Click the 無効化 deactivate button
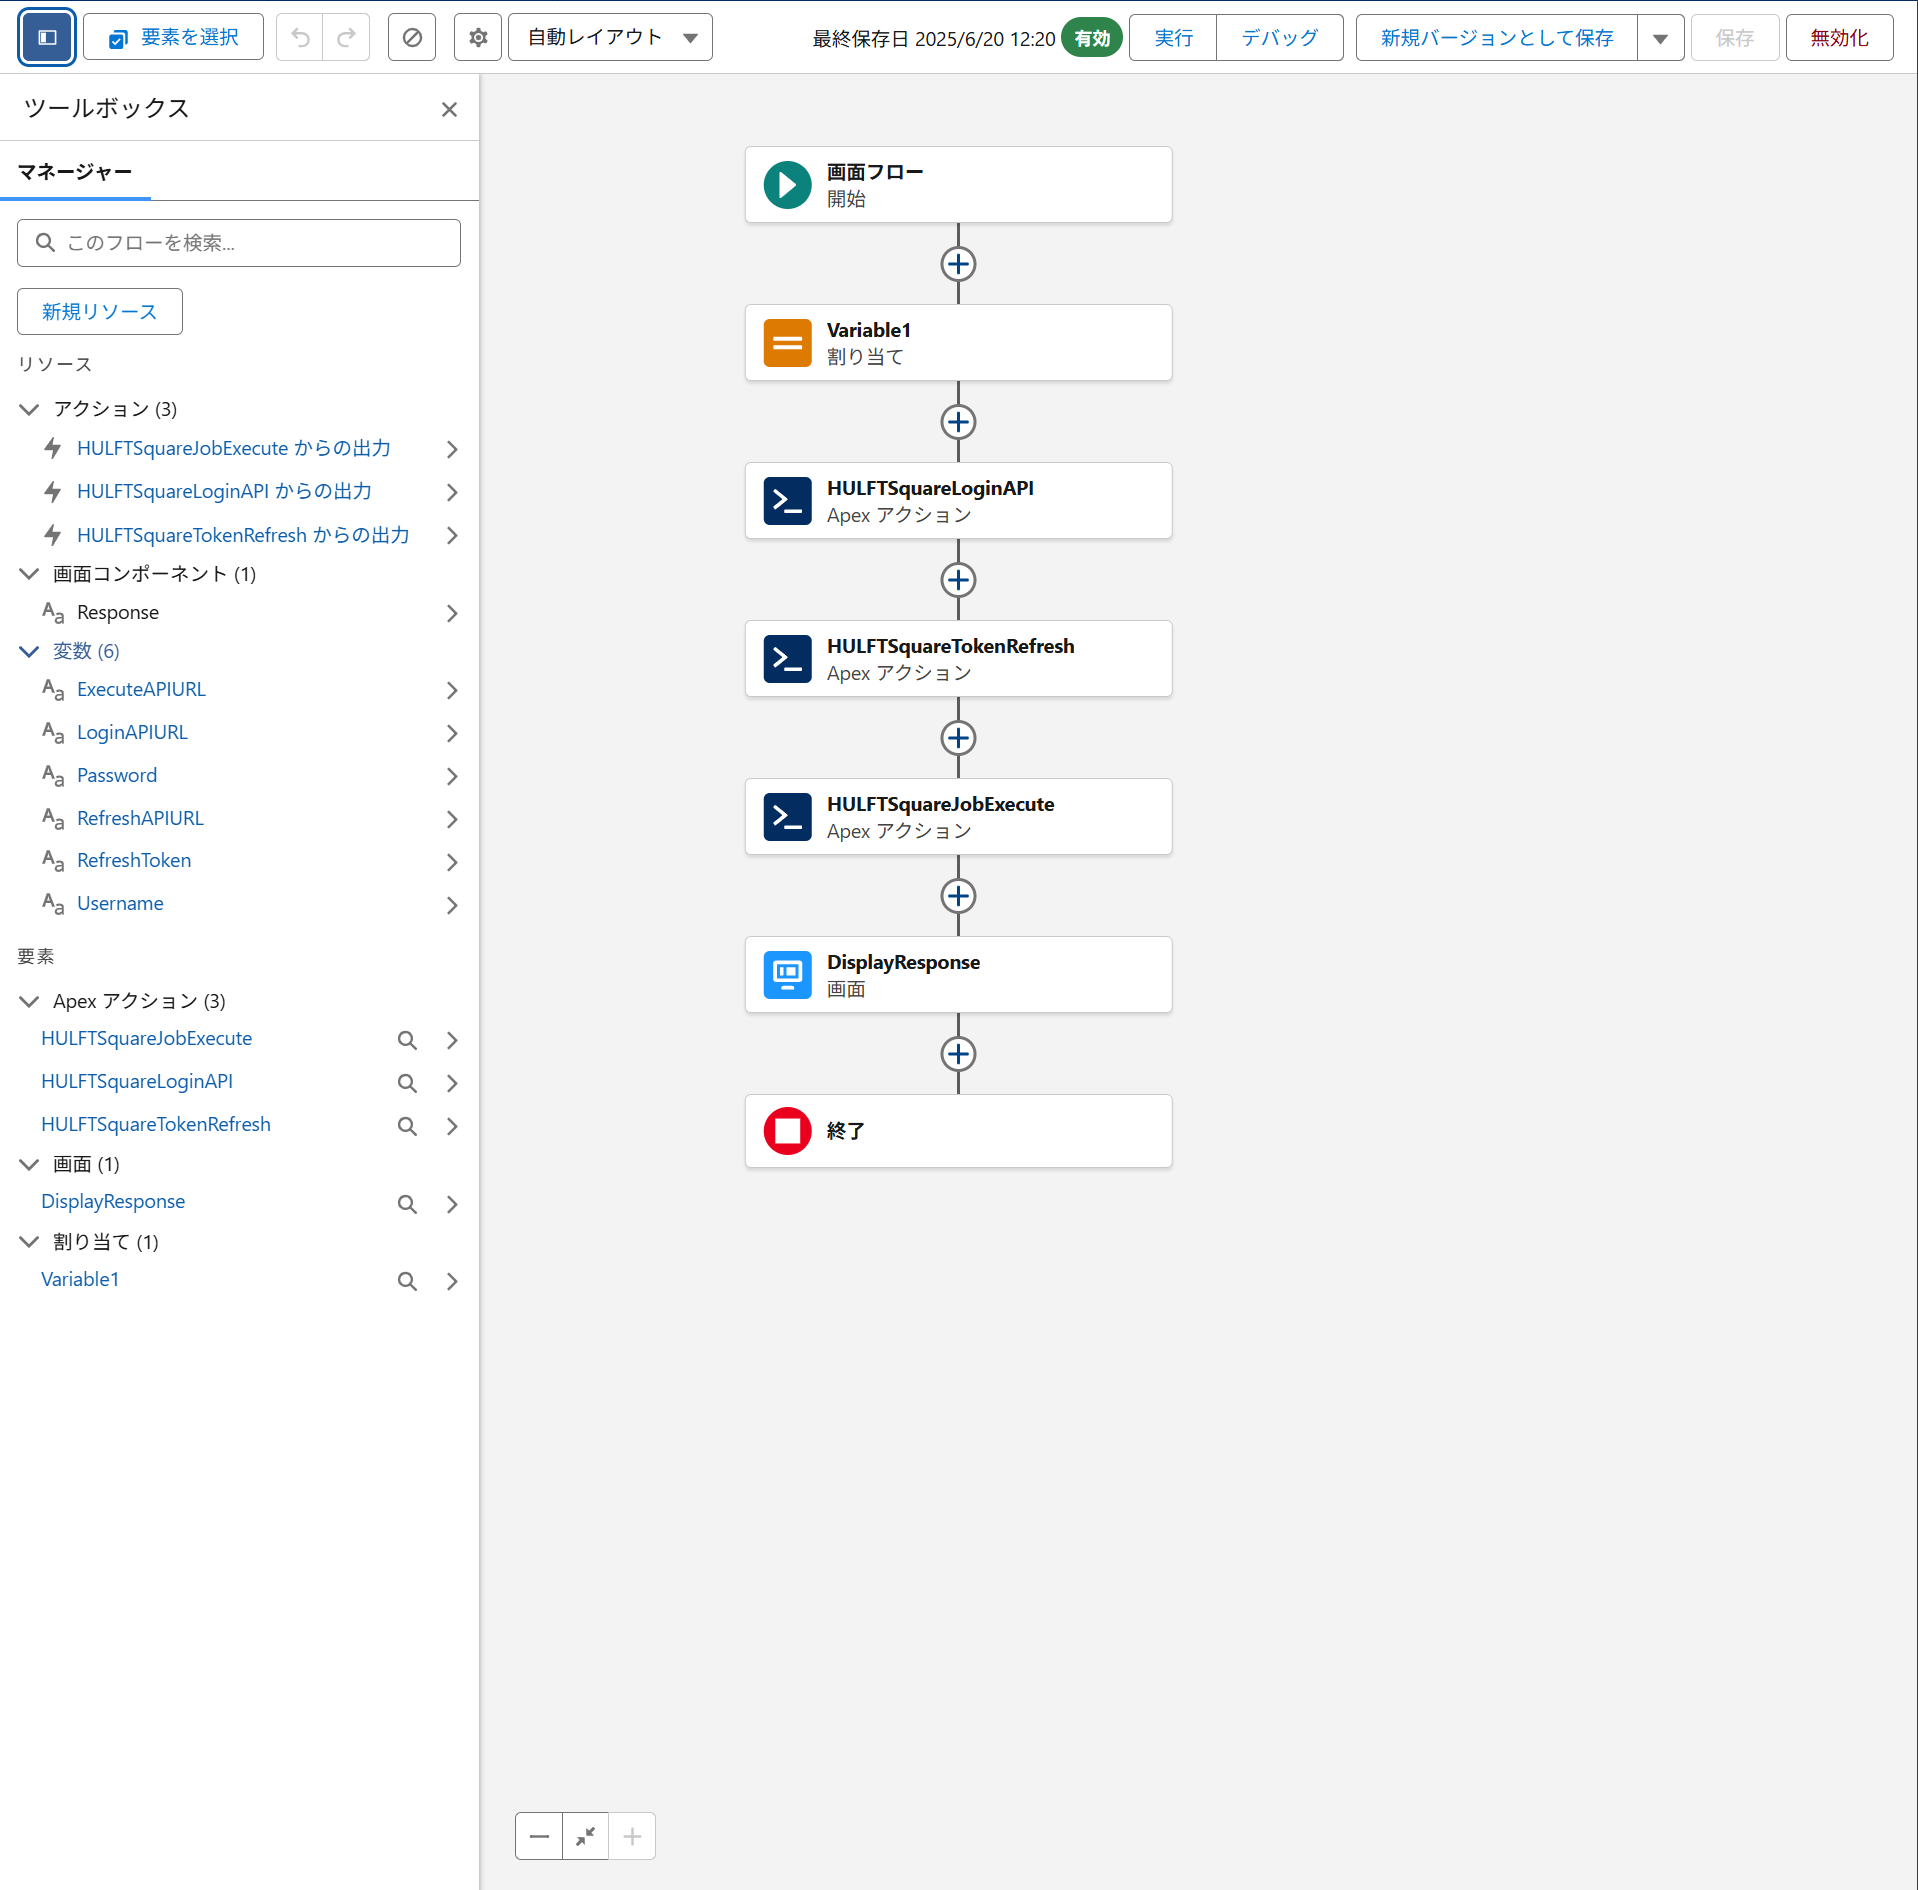This screenshot has width=1918, height=1890. click(1839, 38)
